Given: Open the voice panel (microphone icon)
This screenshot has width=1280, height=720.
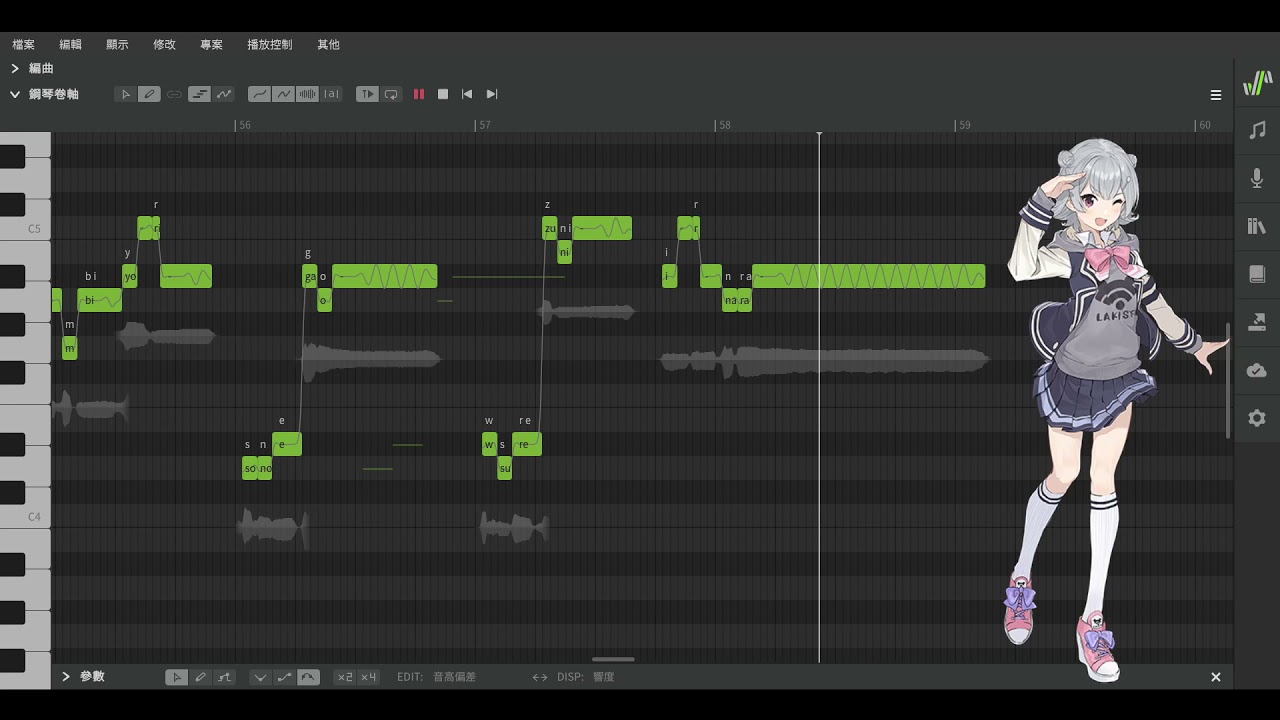Looking at the screenshot, I should tap(1257, 178).
